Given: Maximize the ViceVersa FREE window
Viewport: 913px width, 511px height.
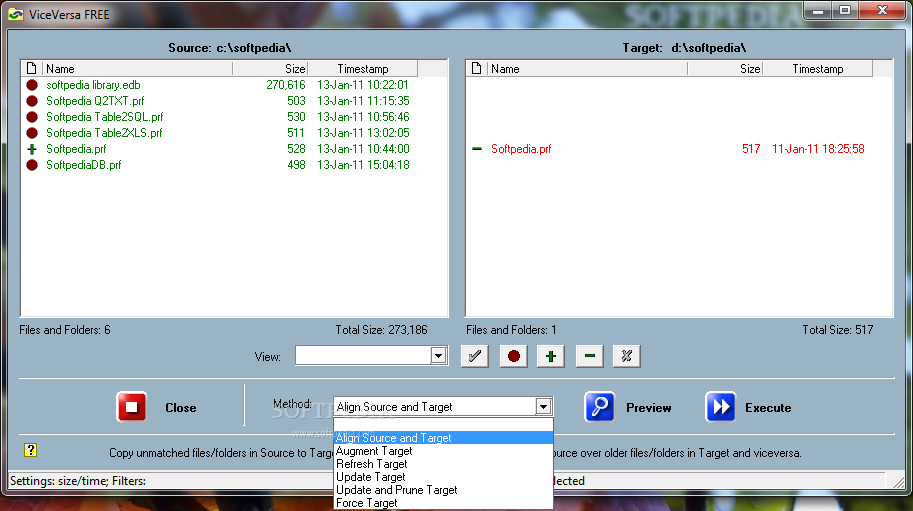Looking at the screenshot, I should tap(845, 10).
